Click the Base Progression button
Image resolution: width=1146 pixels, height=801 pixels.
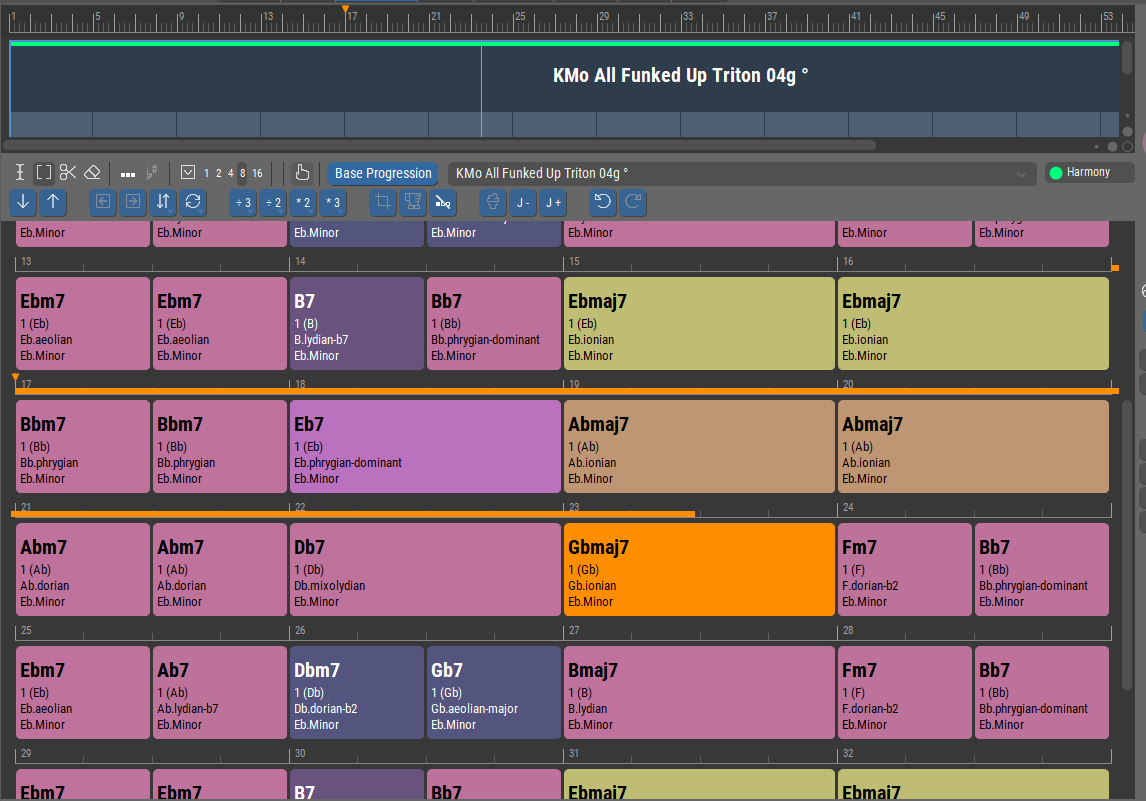(383, 173)
